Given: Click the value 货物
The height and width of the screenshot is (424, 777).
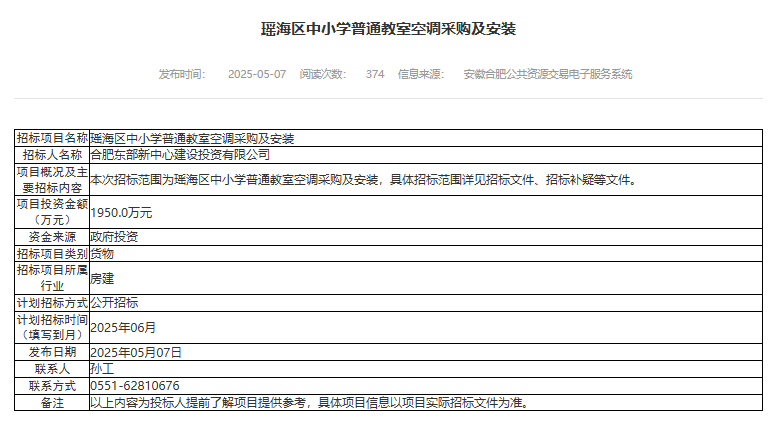Looking at the screenshot, I should pyautogui.click(x=102, y=254).
